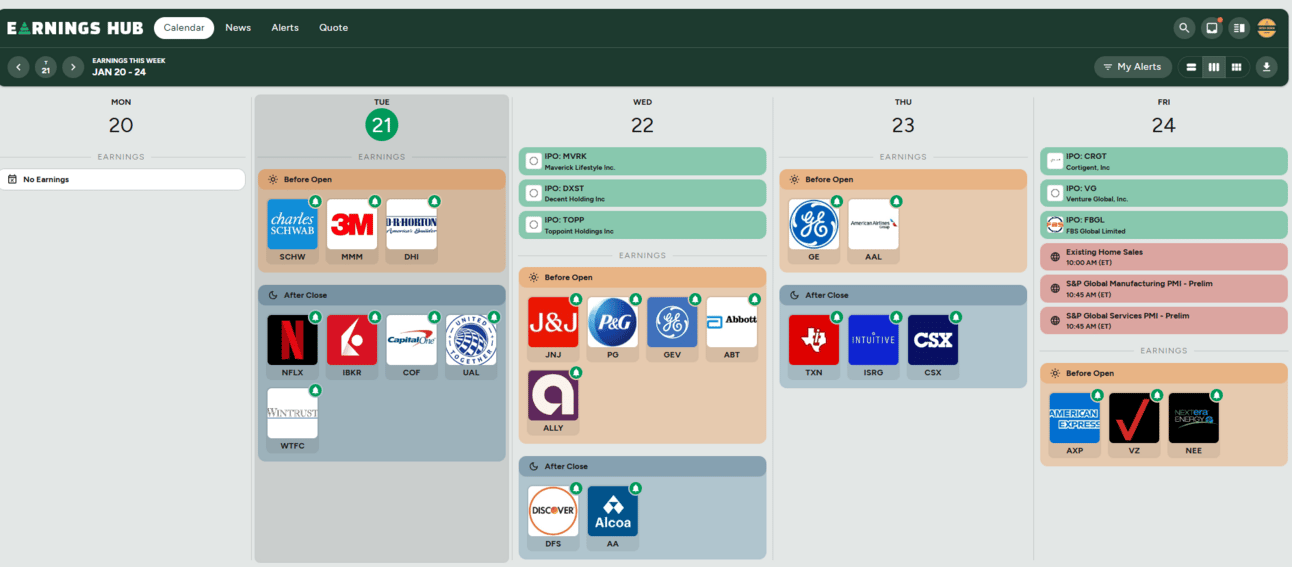Viewport: 1292px width, 567px height.
Task: Open CSX logo
Action: coord(933,340)
